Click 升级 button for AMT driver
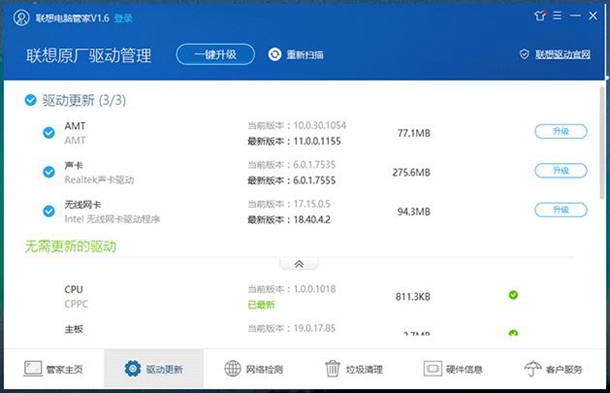This screenshot has height=393, width=610. (561, 132)
